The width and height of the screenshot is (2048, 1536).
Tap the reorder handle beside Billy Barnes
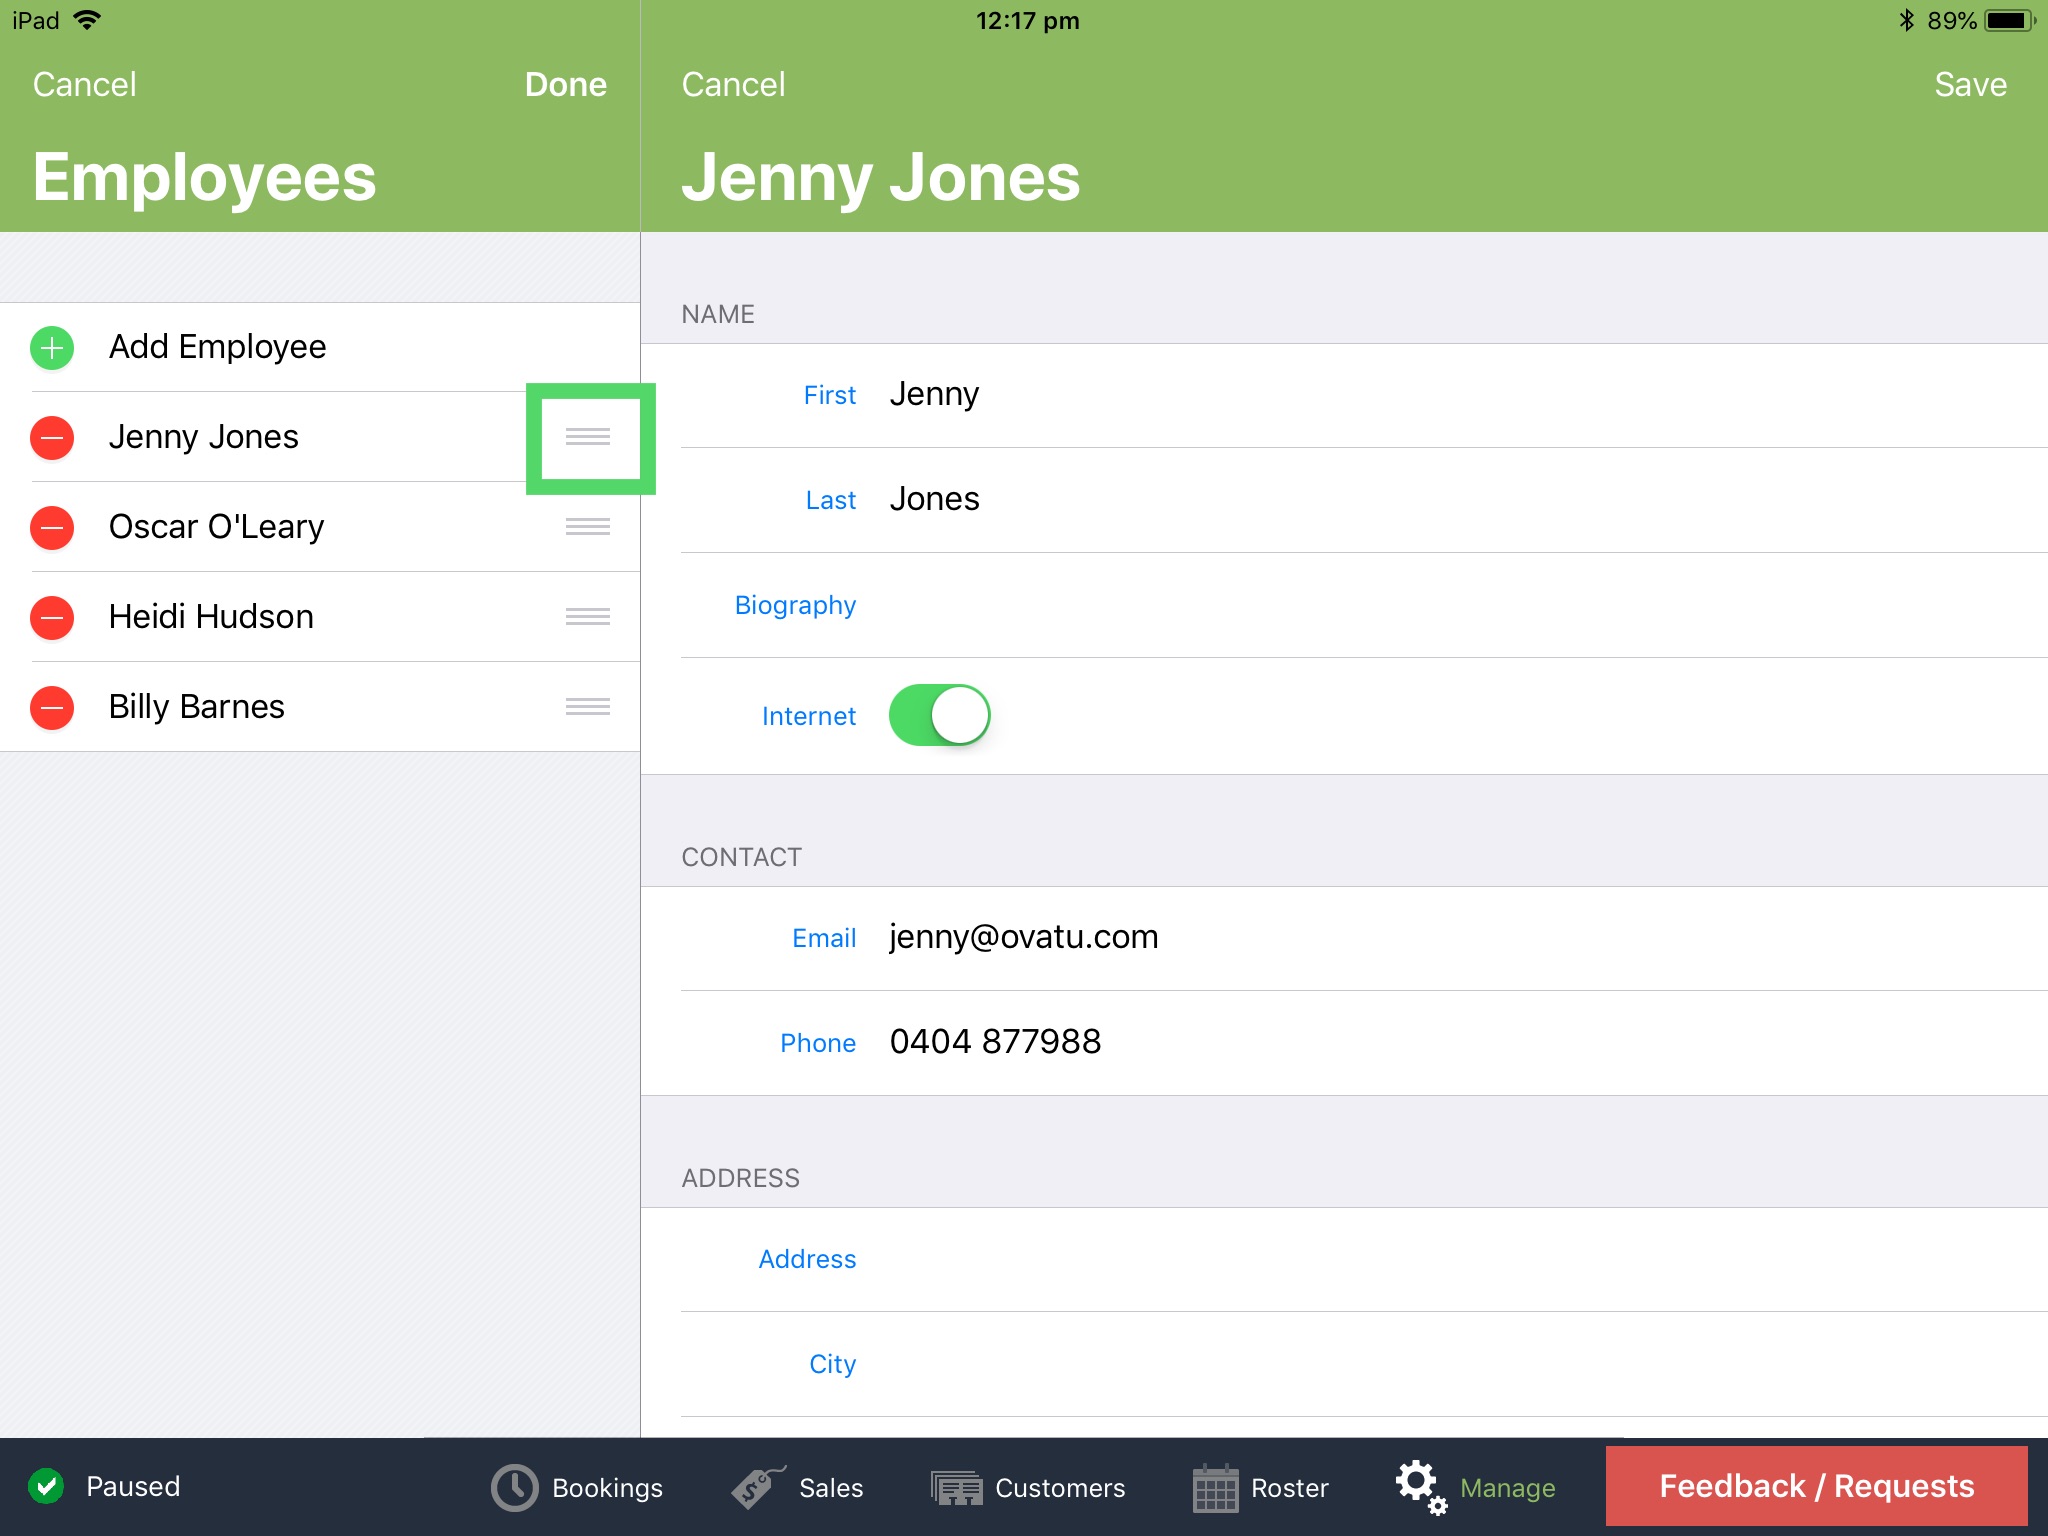[587, 707]
